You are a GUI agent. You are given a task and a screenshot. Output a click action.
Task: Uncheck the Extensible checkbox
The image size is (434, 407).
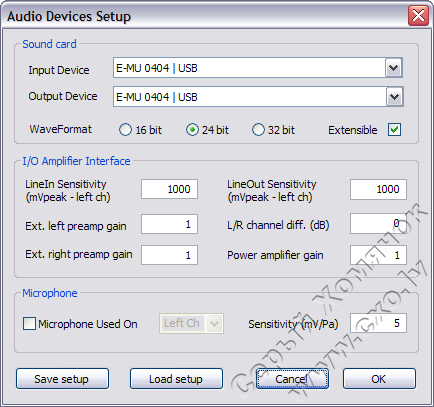(x=394, y=130)
